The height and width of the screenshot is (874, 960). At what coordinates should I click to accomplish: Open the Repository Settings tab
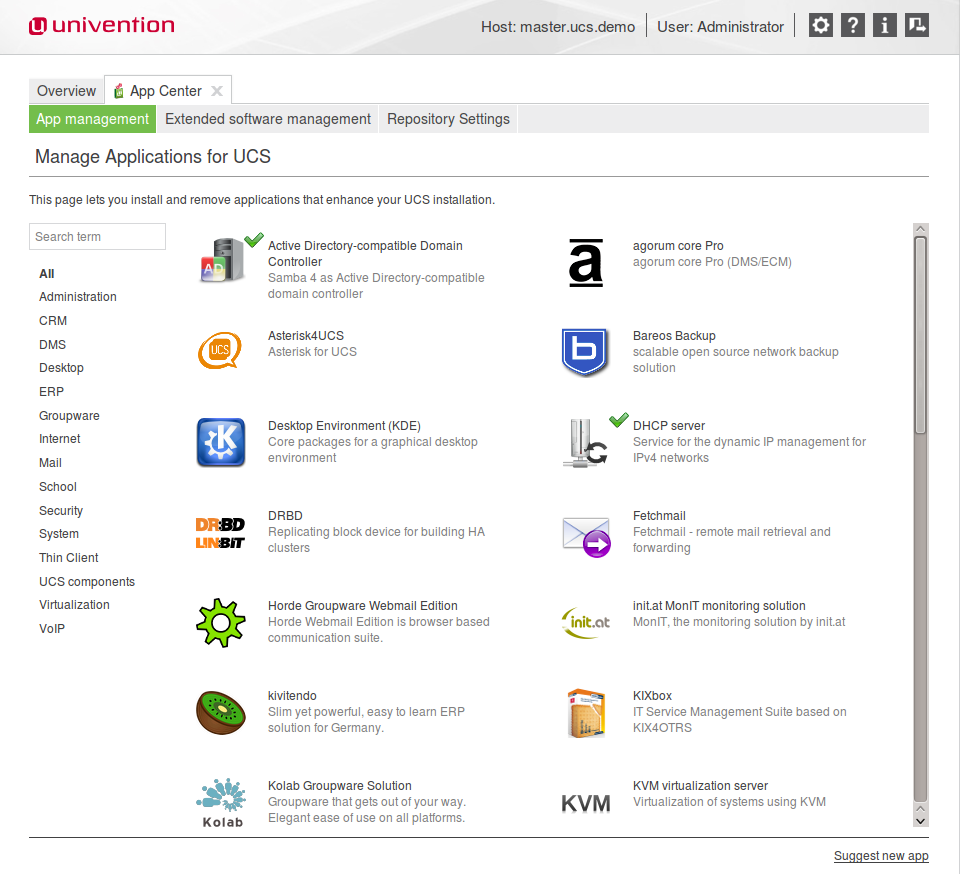coord(448,119)
